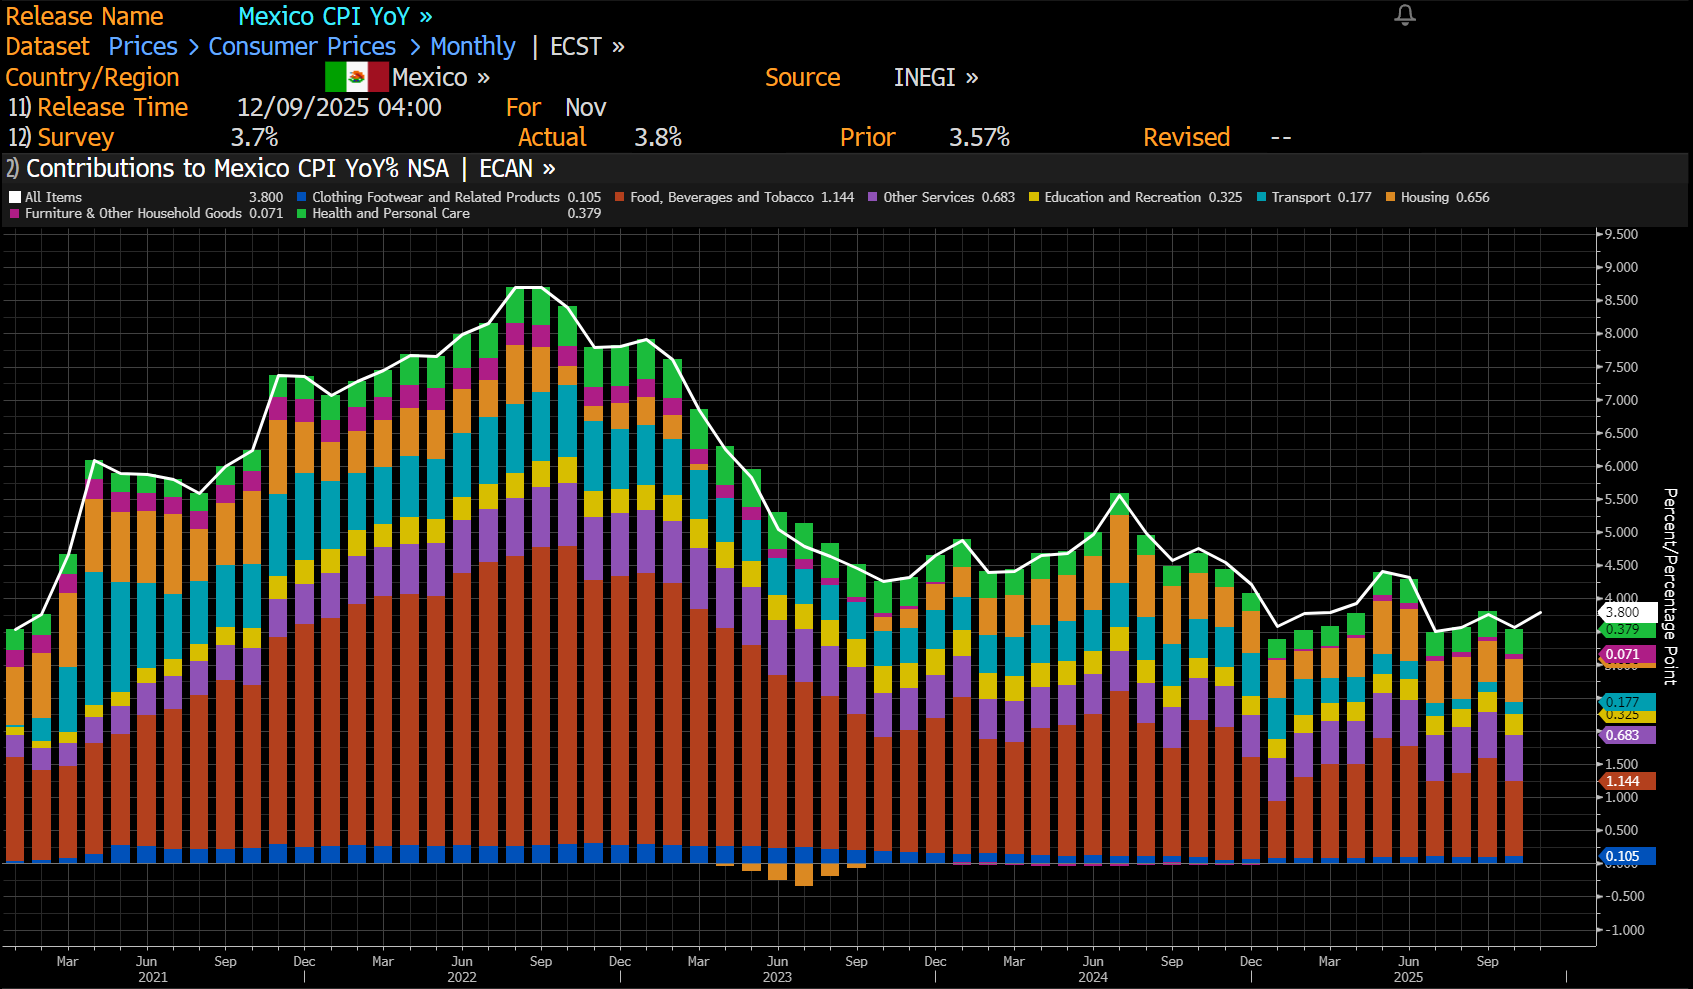Open the Prices dataset breadcrumb

coord(143,46)
